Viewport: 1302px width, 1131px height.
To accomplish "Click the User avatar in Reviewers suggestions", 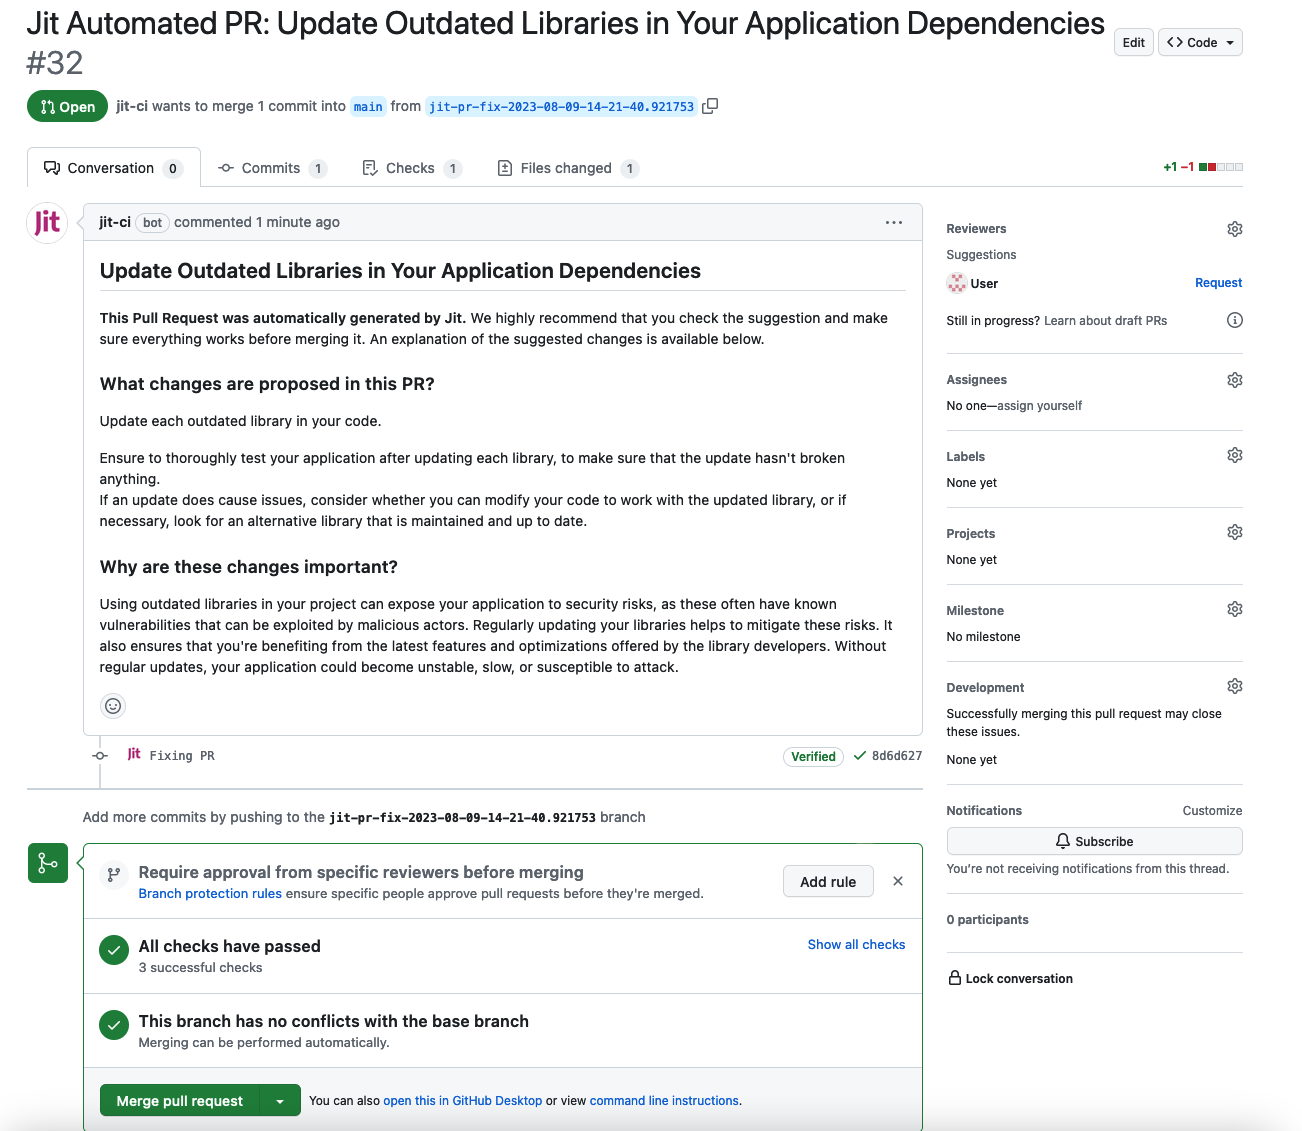I will 957,283.
